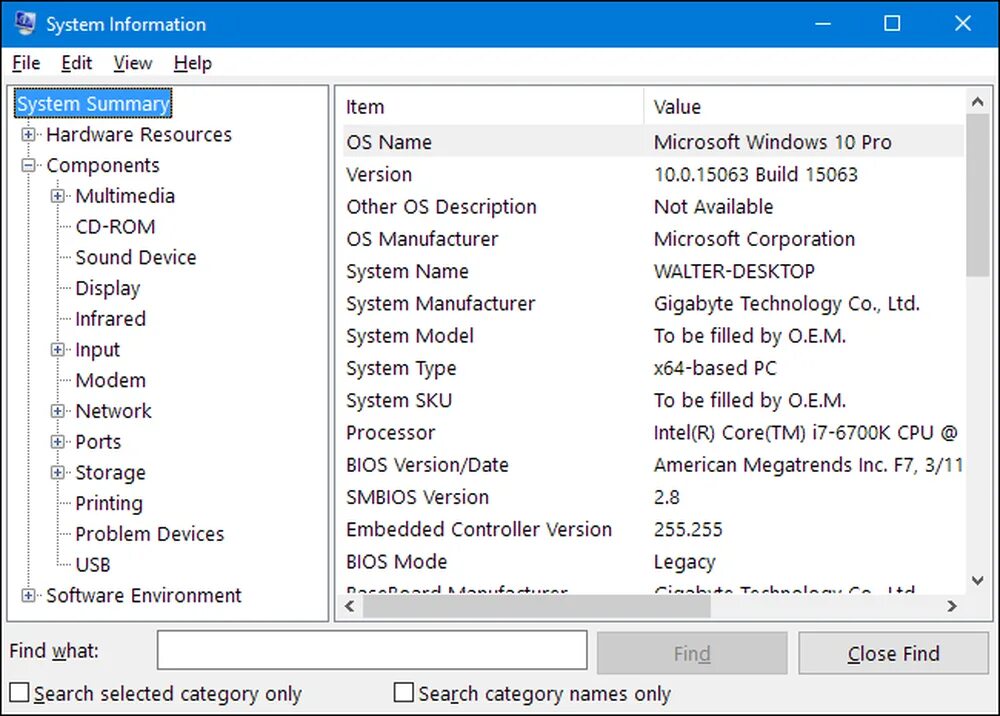Maximize the System Information window
The image size is (1000, 716).
(892, 24)
